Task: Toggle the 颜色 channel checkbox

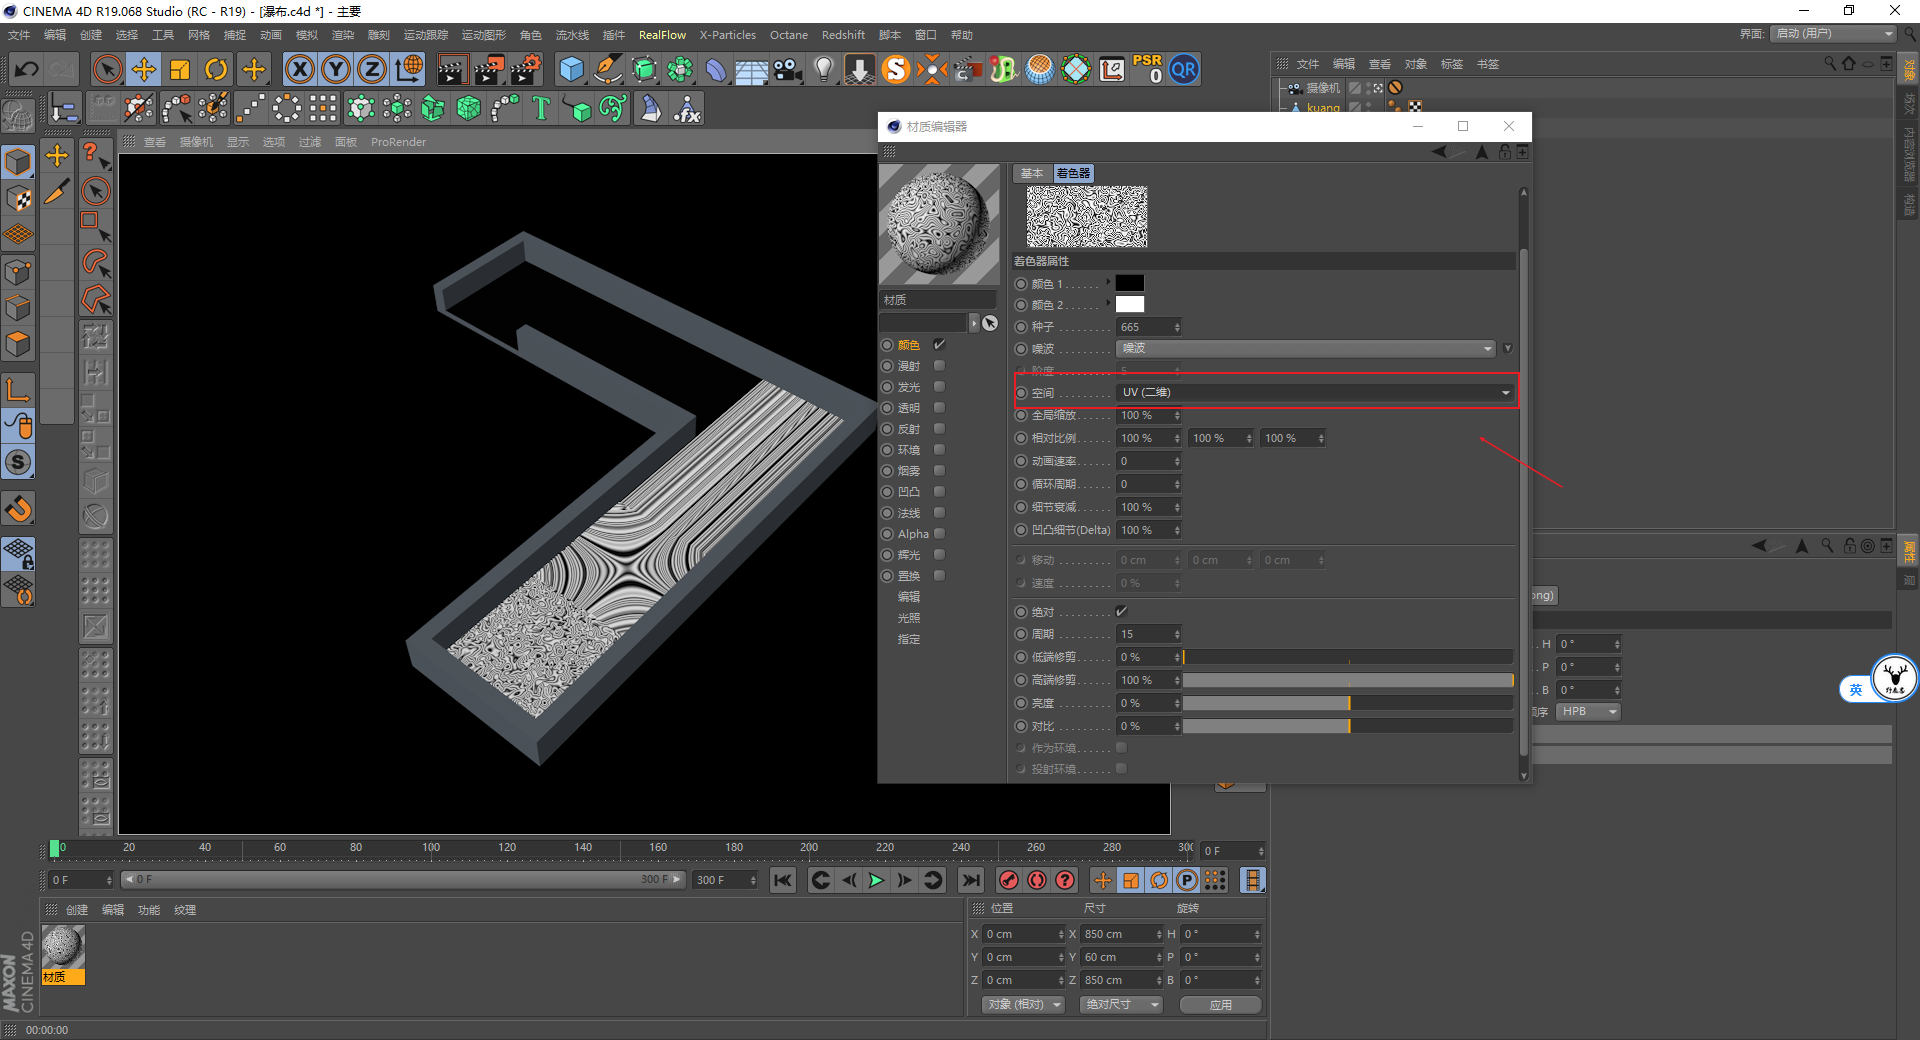Action: point(939,345)
